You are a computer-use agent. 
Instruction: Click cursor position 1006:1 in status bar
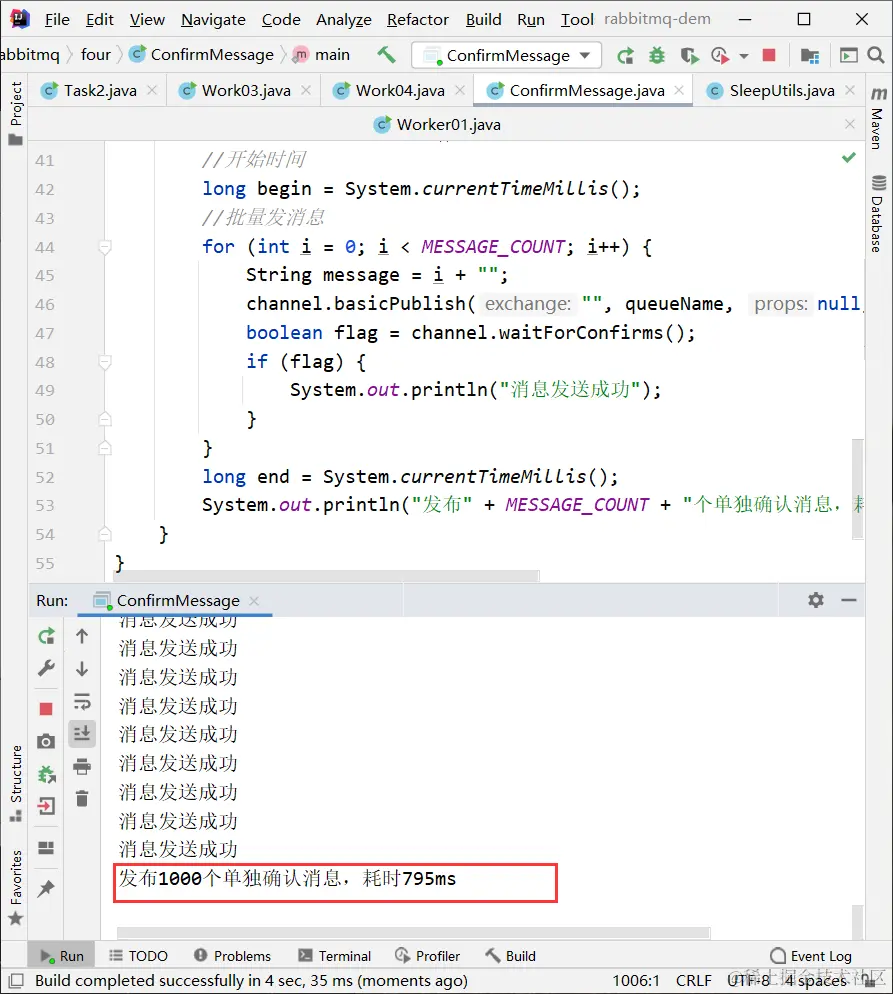click(x=636, y=981)
